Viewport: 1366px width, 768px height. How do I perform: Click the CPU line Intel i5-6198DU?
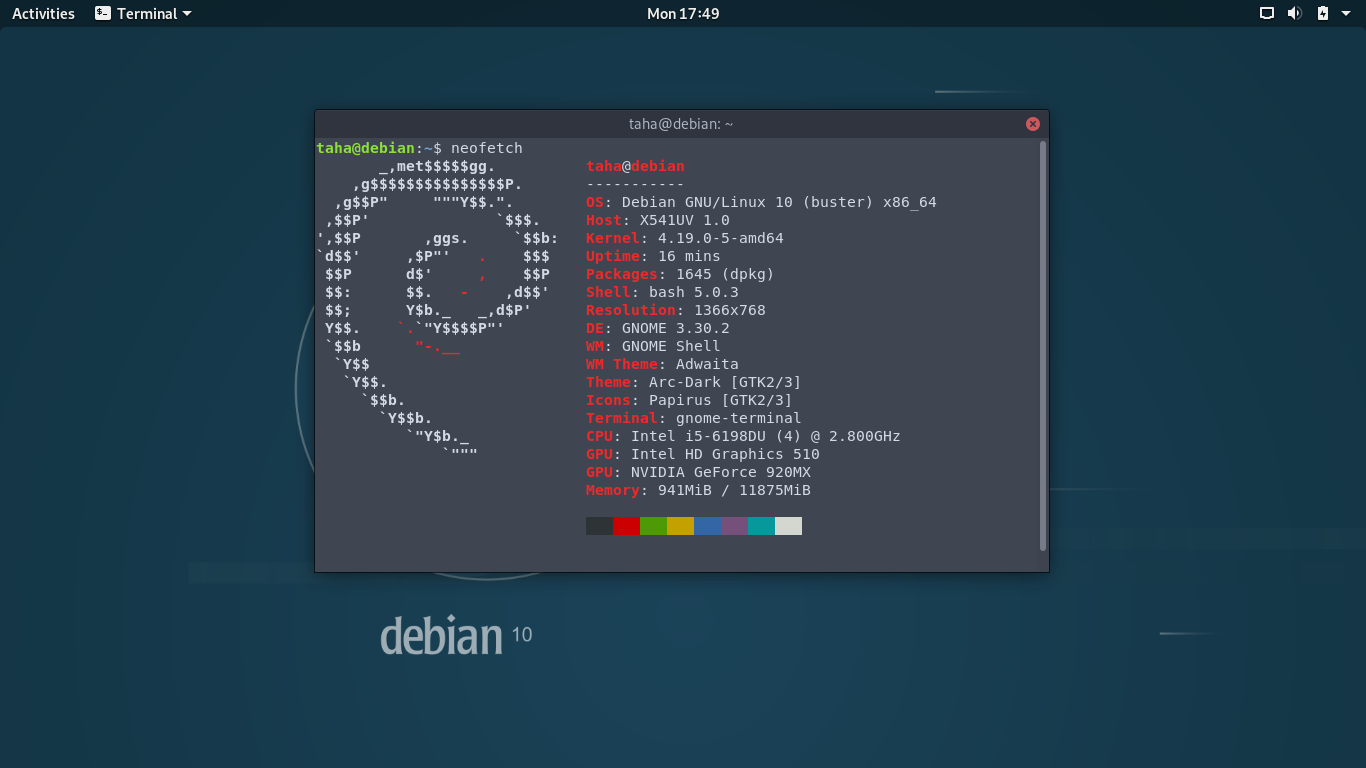tap(743, 436)
